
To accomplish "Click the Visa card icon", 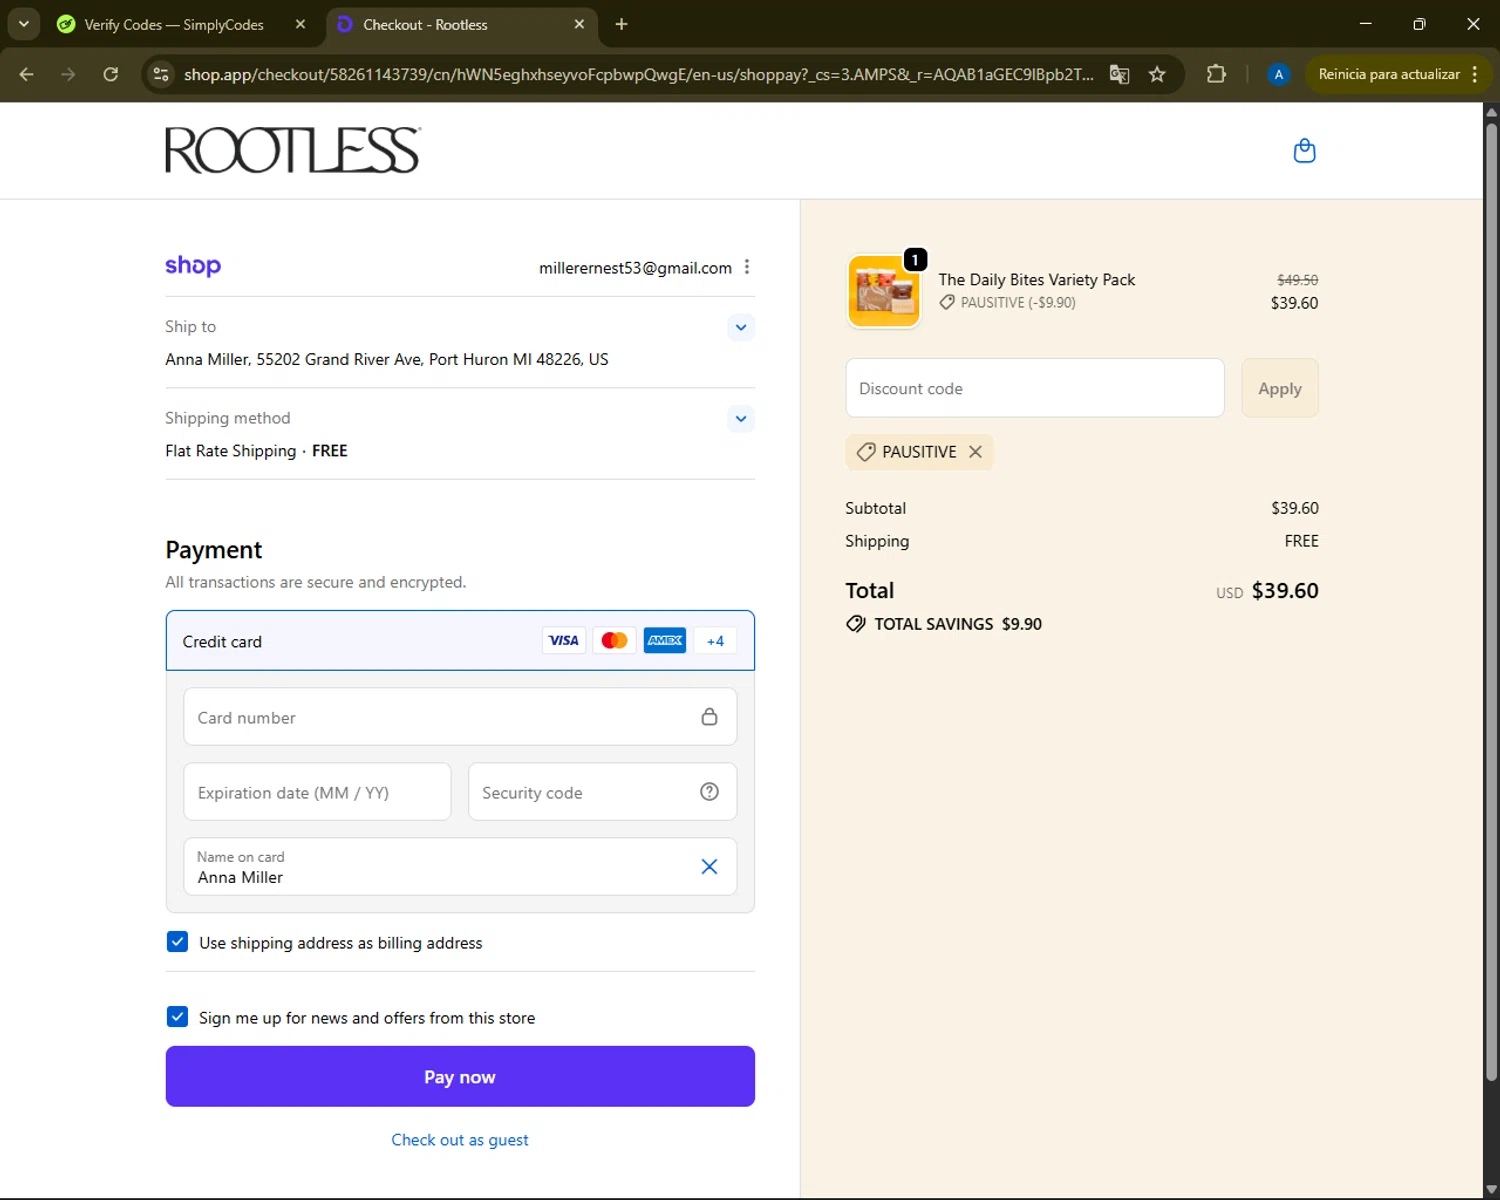I will pyautogui.click(x=564, y=641).
